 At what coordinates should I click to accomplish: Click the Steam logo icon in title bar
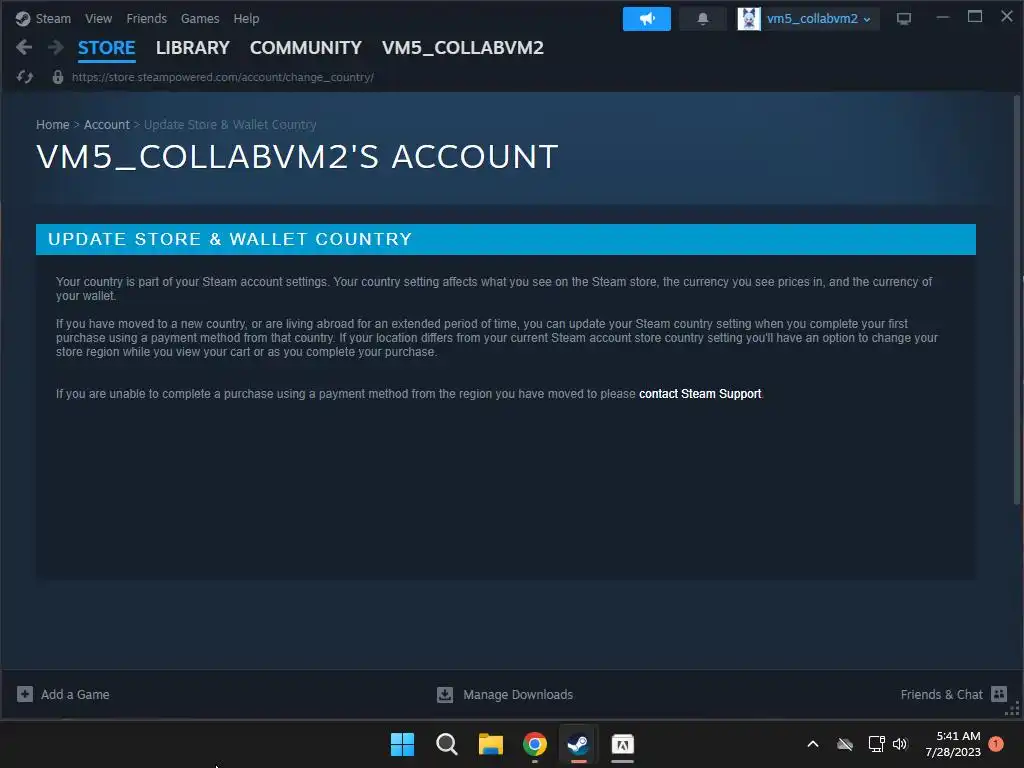23,18
